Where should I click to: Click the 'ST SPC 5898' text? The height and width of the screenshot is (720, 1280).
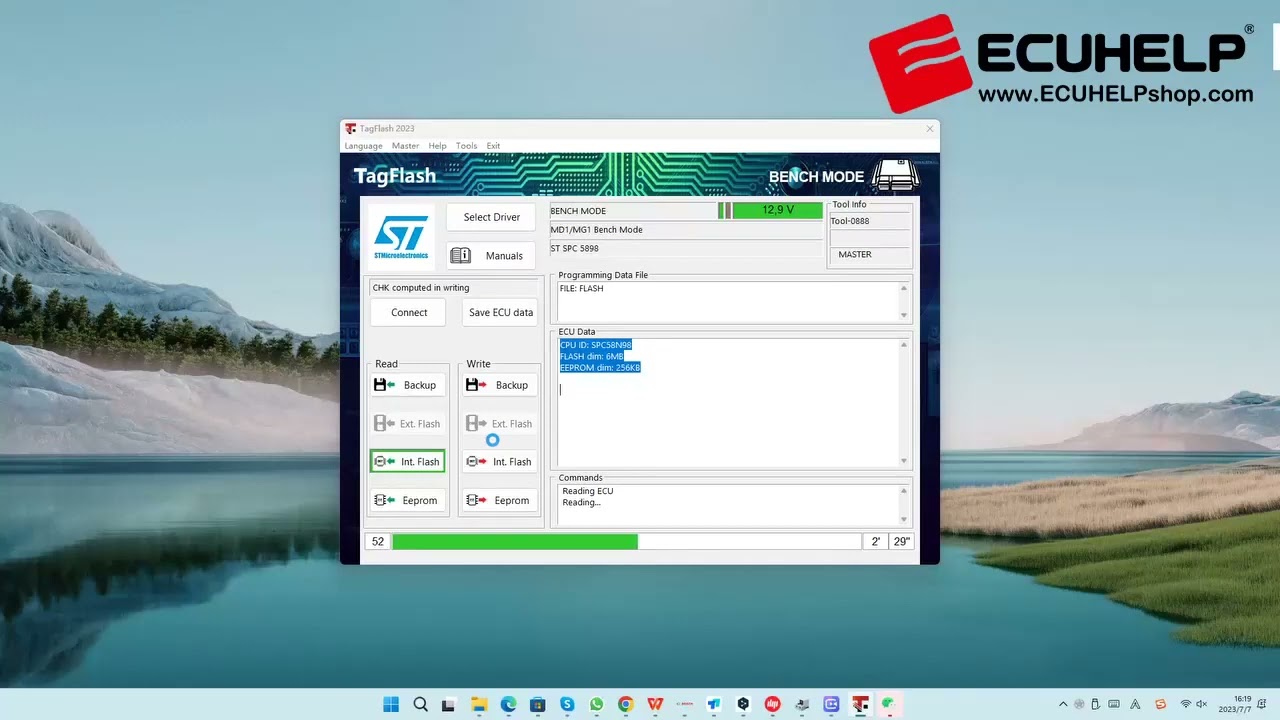coord(574,248)
